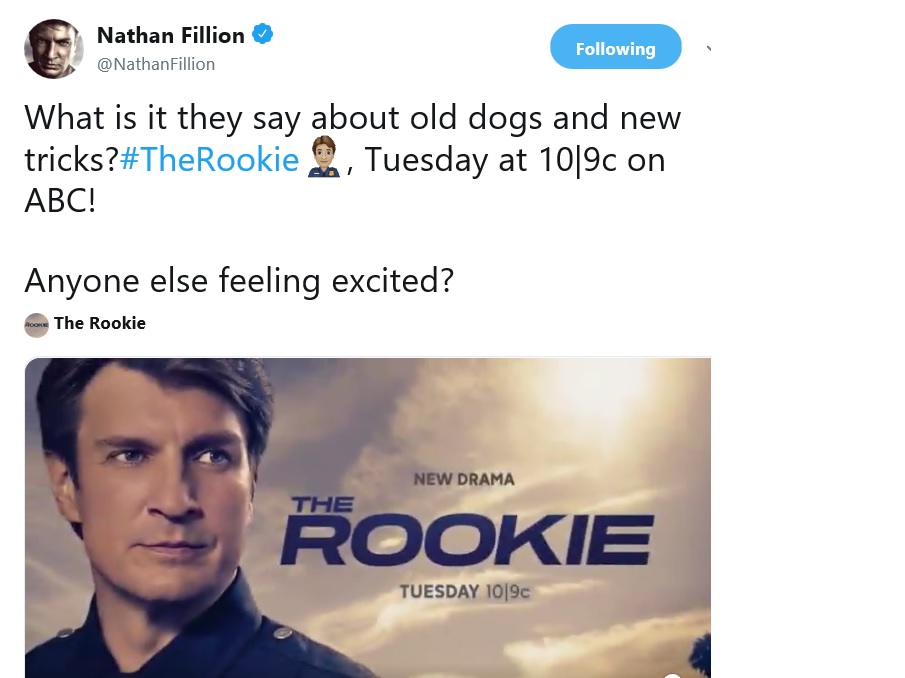The height and width of the screenshot is (678, 905).
Task: Click the Nathan Fillion display name
Action: 171,35
